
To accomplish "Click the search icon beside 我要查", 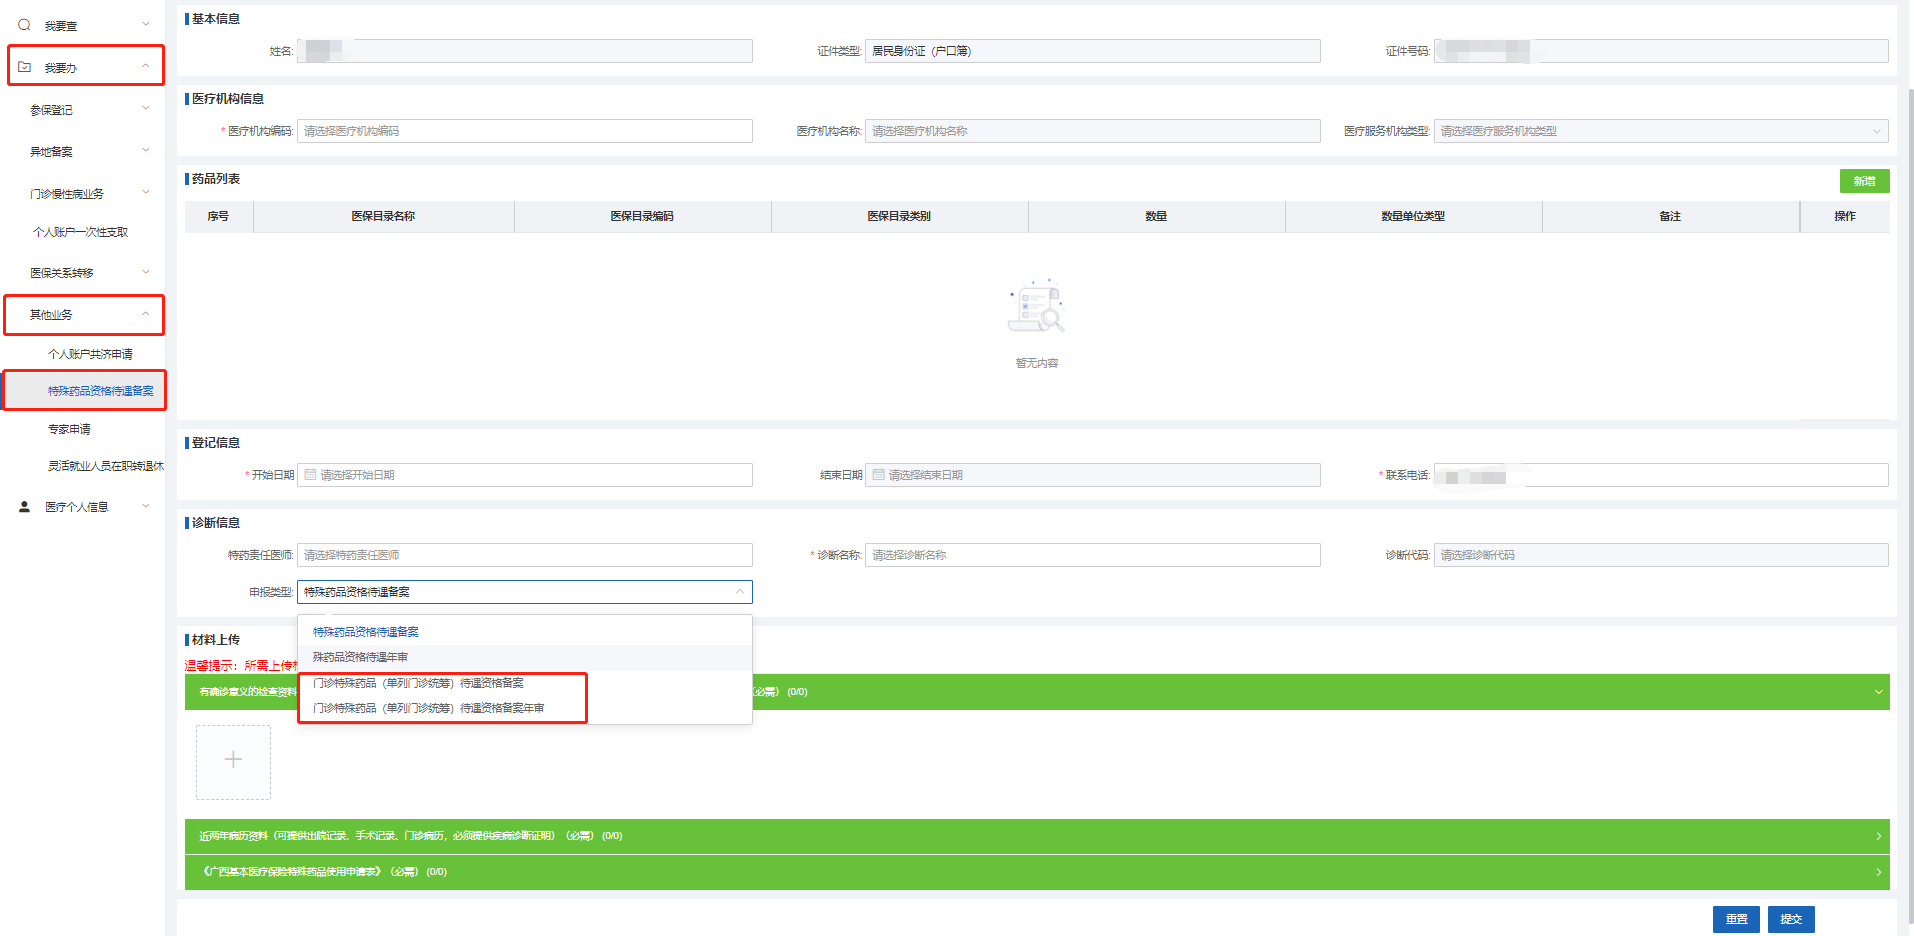I will click(x=24, y=25).
